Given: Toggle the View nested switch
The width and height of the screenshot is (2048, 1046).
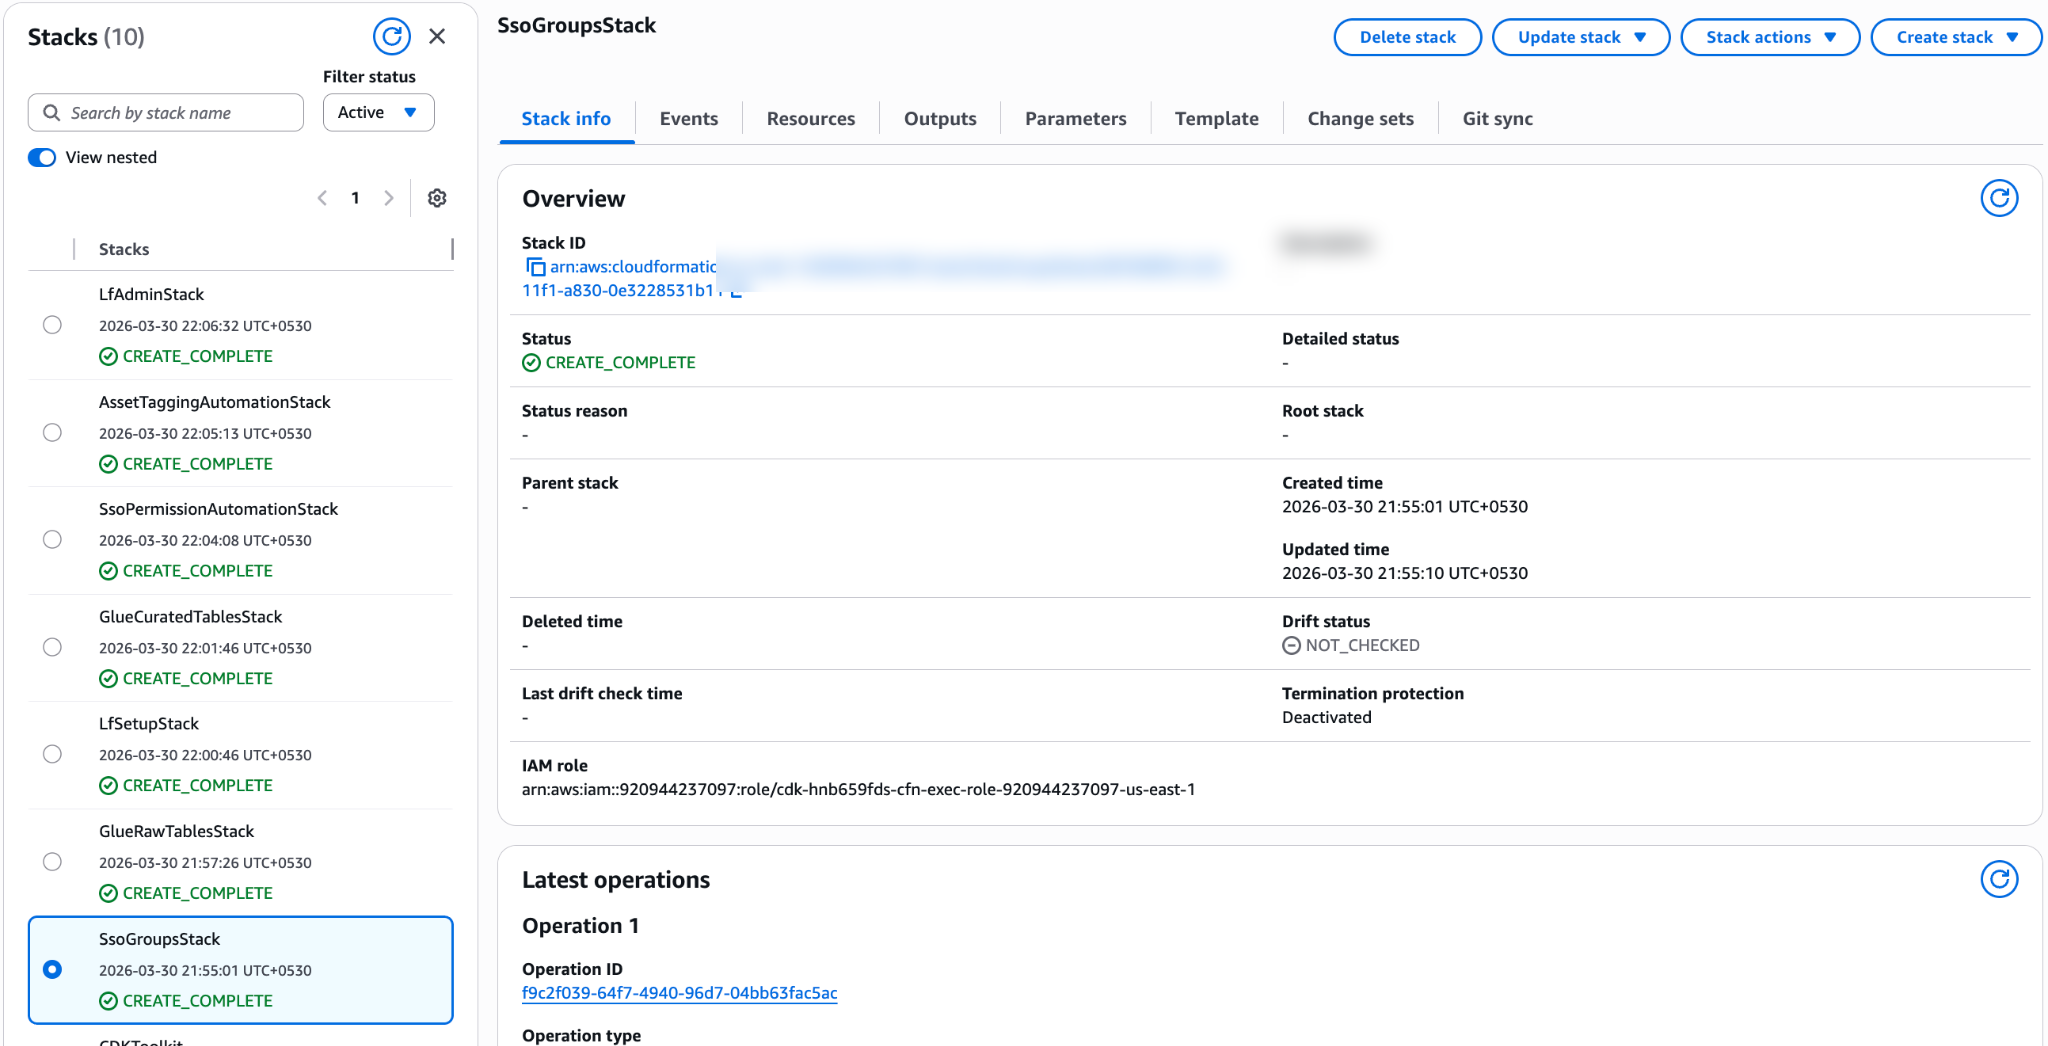Looking at the screenshot, I should (x=42, y=158).
